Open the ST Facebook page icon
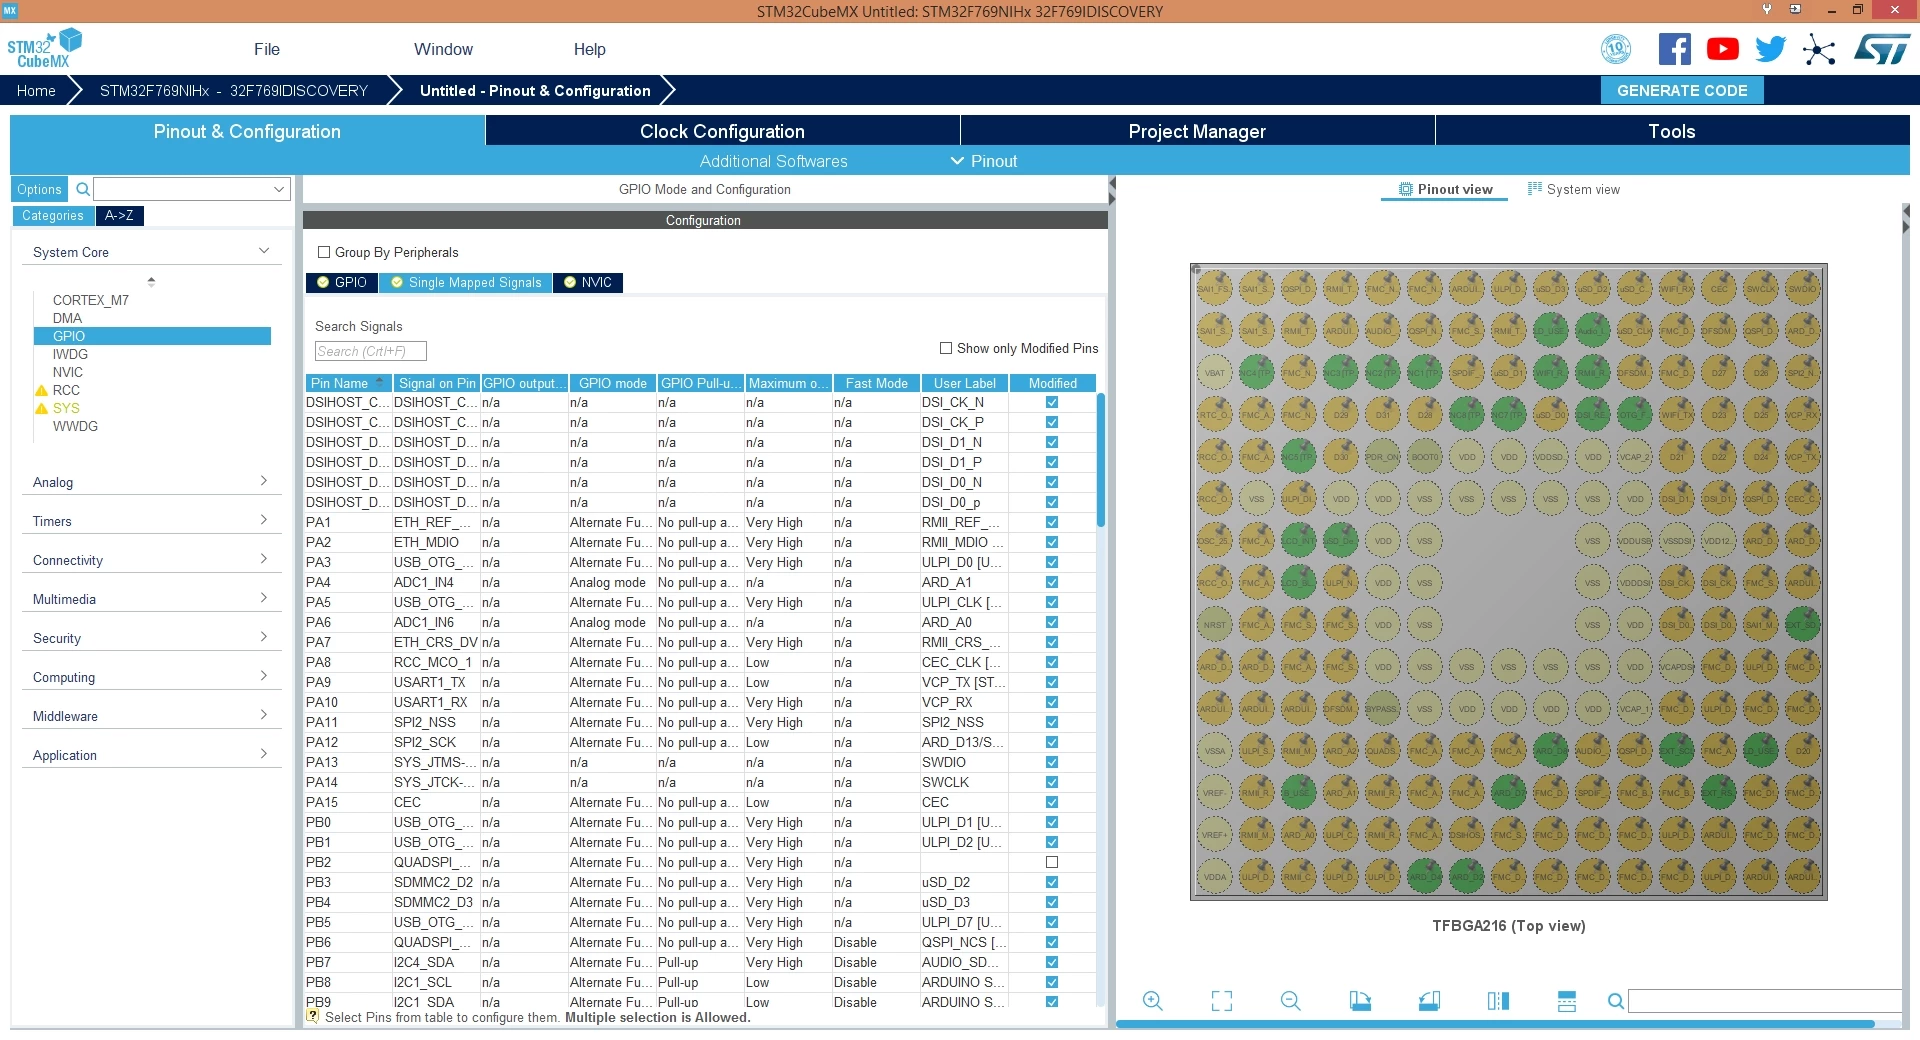The width and height of the screenshot is (1920, 1040). click(x=1675, y=49)
